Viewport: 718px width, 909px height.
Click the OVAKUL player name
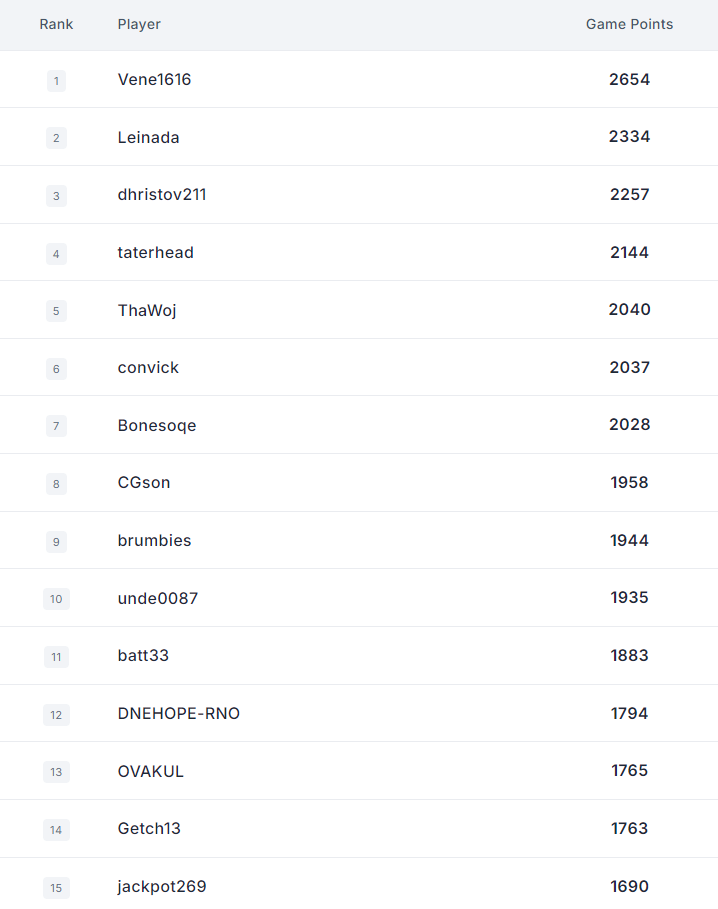click(151, 771)
